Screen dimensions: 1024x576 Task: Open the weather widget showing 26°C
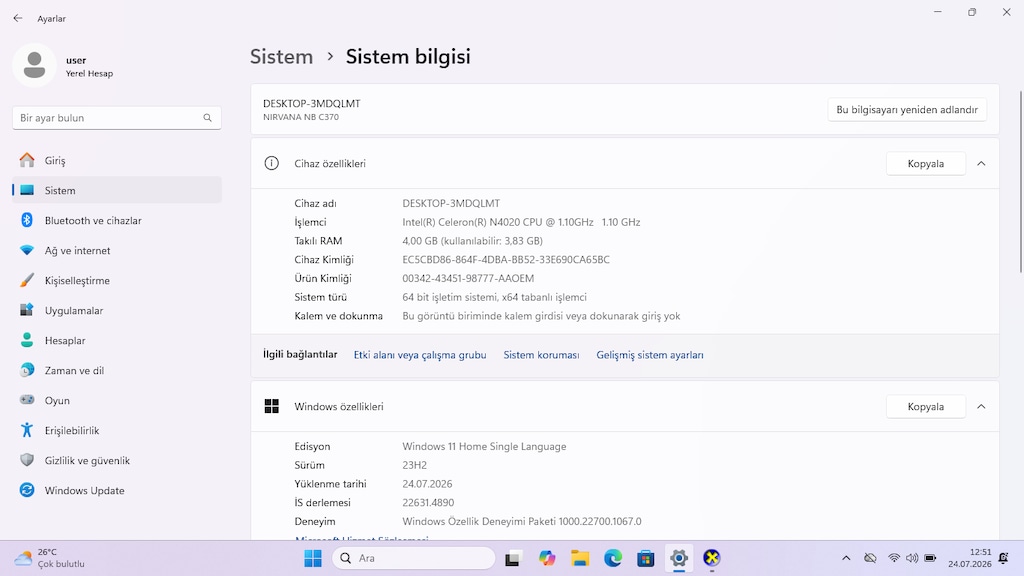coord(51,558)
